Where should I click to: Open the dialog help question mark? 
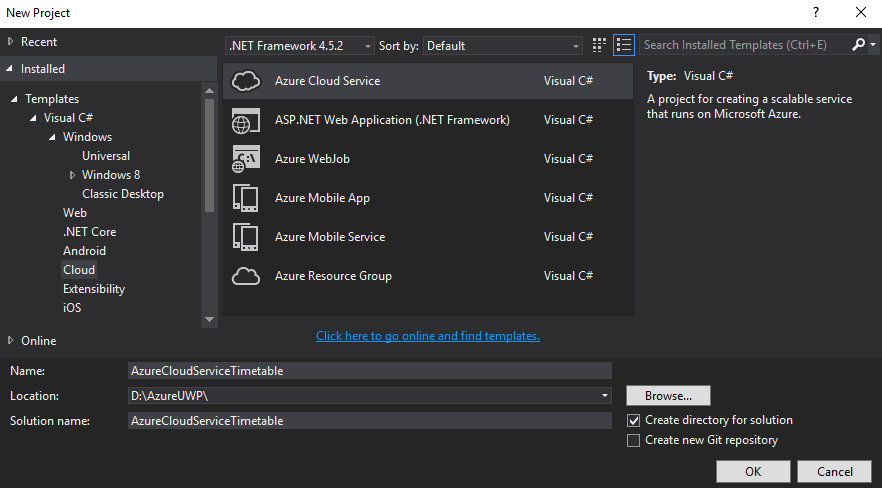[816, 12]
